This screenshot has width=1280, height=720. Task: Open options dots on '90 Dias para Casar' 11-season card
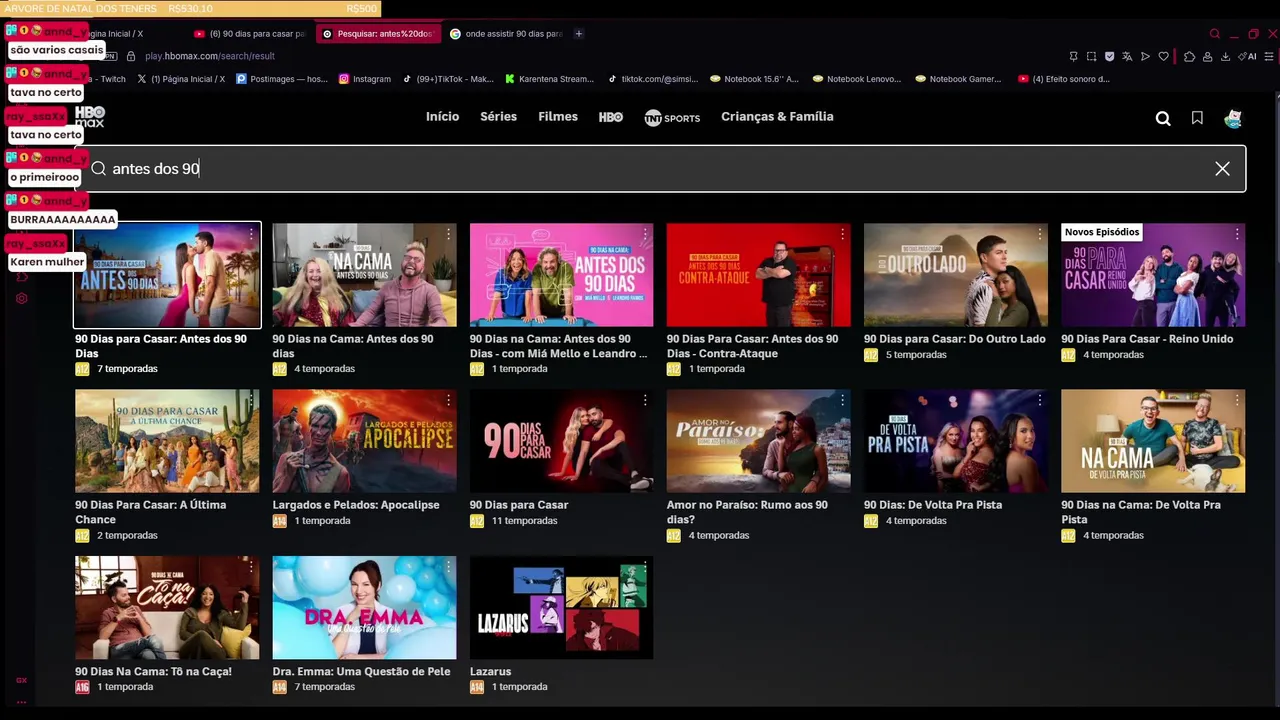tap(645, 400)
